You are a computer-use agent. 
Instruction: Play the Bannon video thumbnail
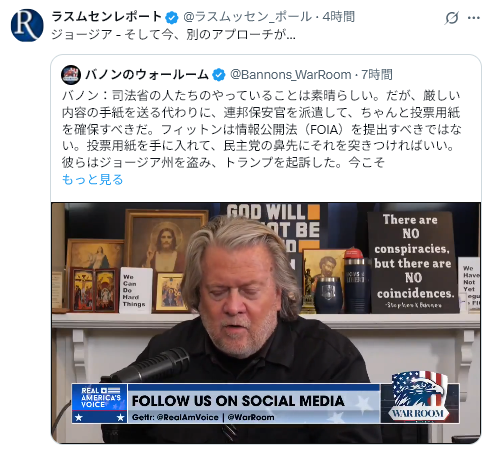[x=266, y=323]
